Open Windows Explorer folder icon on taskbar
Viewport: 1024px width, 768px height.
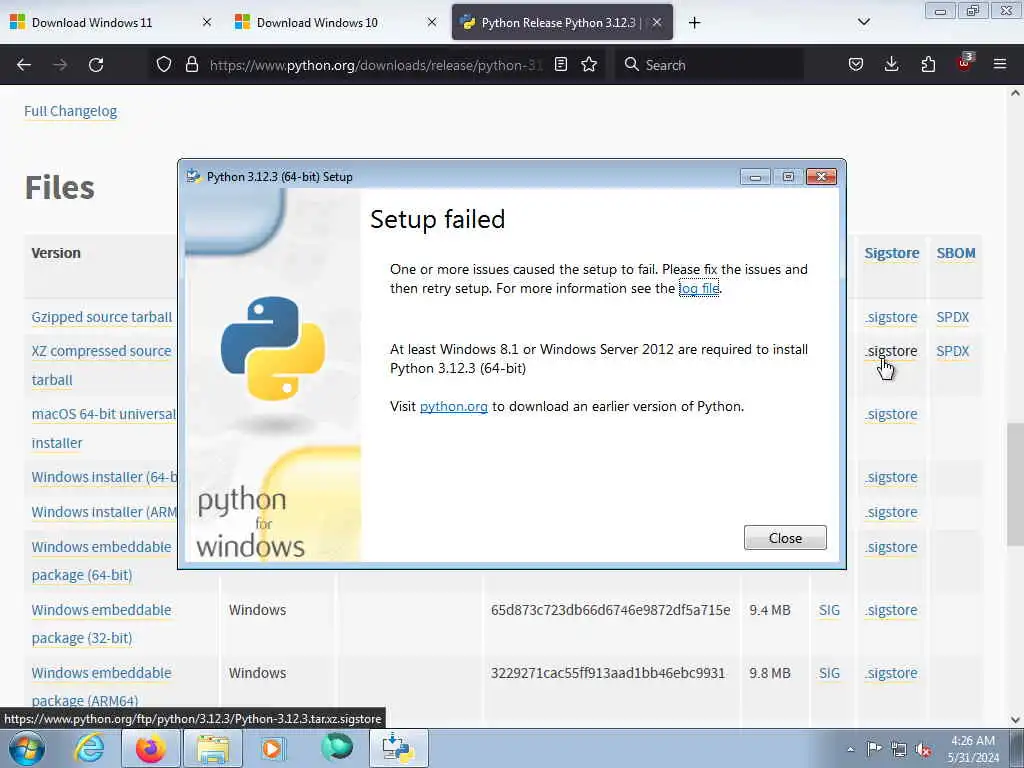tap(213, 748)
